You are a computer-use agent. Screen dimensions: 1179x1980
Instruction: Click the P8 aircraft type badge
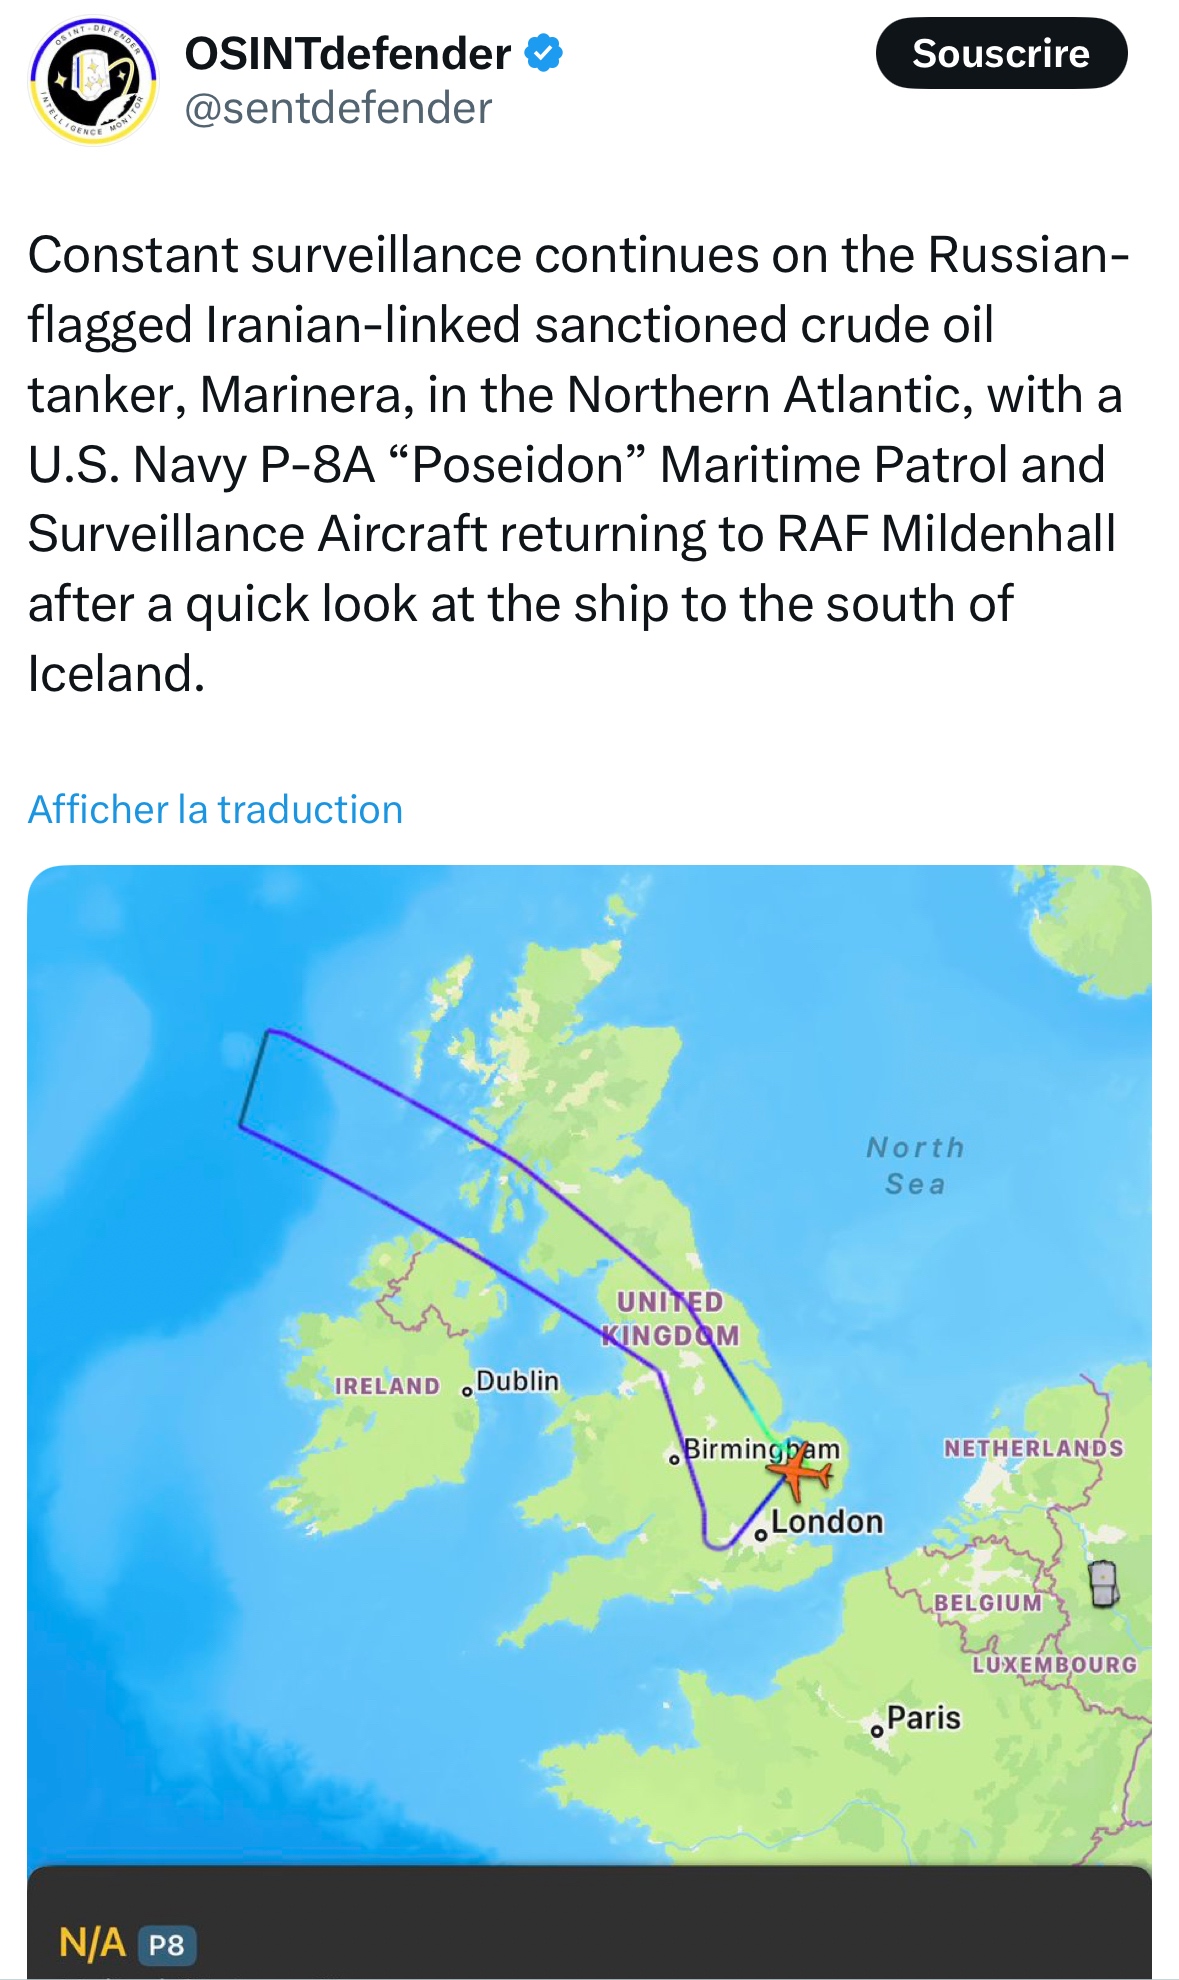[x=166, y=1945]
